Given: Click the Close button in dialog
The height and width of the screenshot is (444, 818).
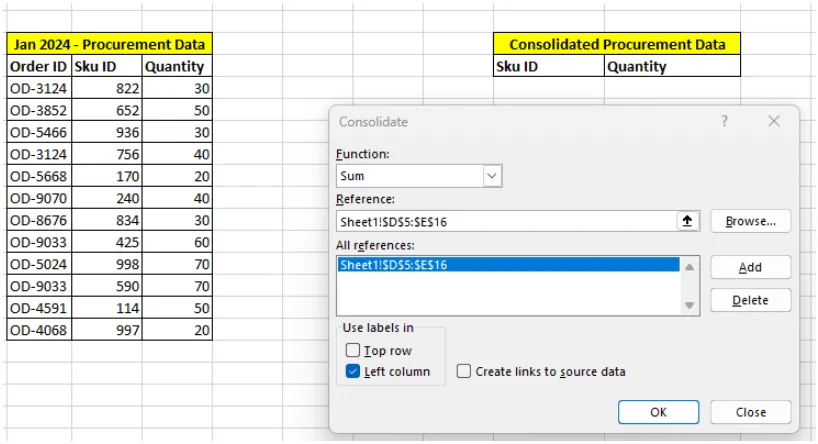Looking at the screenshot, I should click(x=751, y=412).
